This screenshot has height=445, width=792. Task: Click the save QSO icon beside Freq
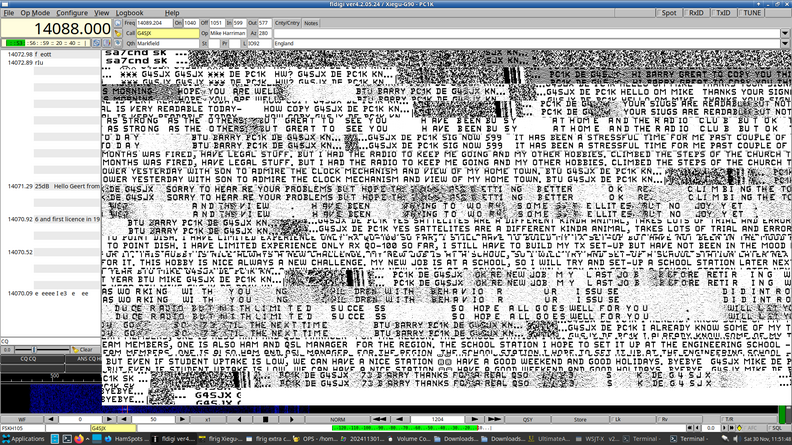(118, 23)
